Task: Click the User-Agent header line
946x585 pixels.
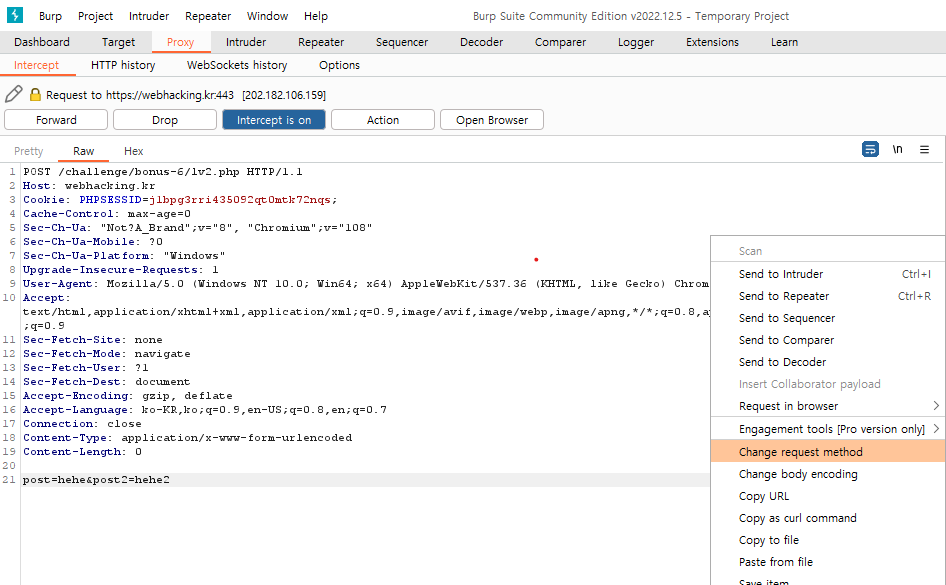Action: coord(366,283)
